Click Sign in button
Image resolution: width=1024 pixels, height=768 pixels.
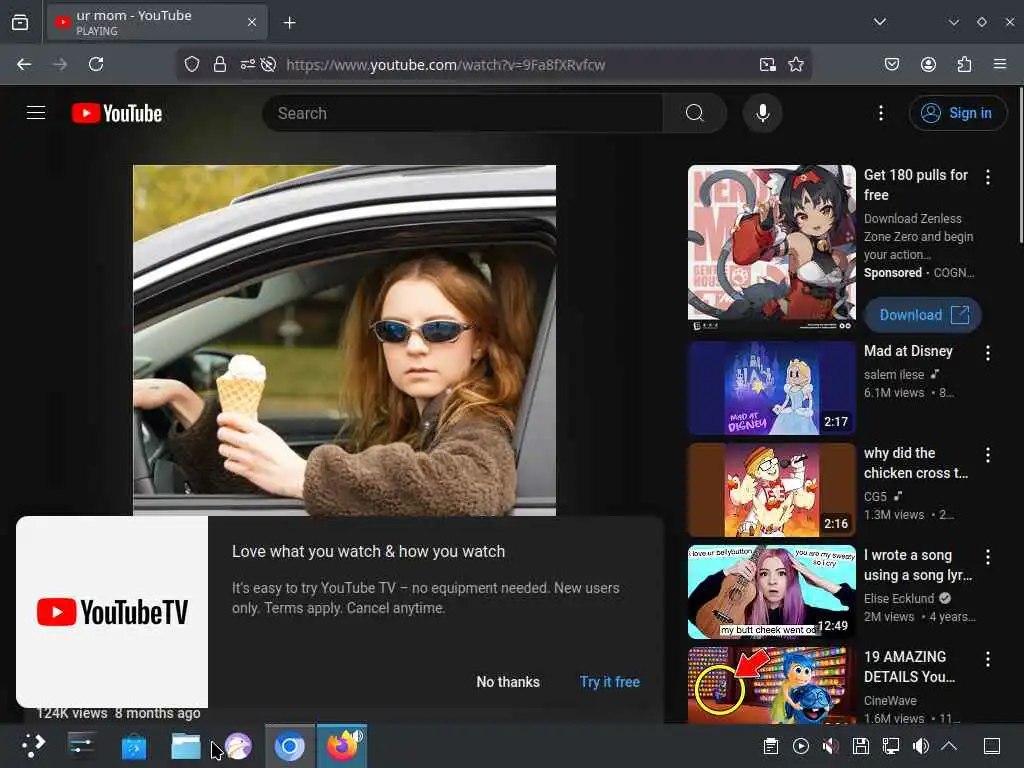(957, 113)
